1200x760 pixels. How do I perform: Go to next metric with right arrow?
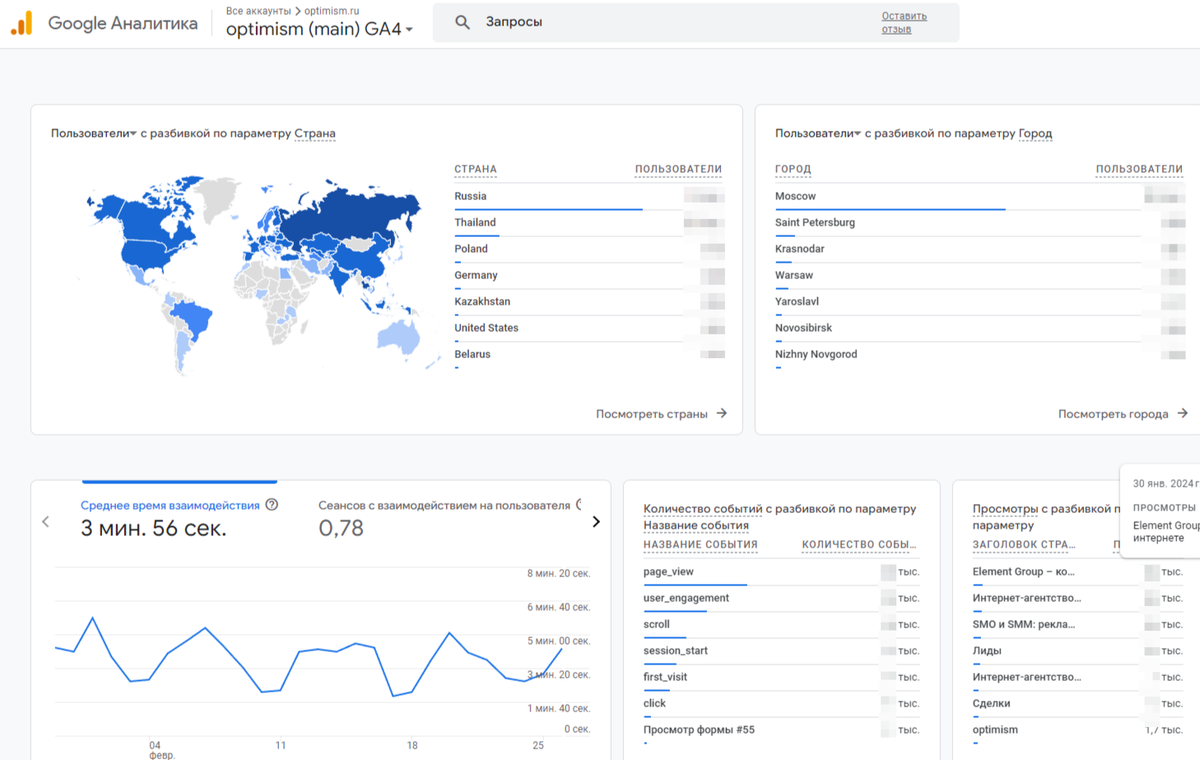click(596, 521)
